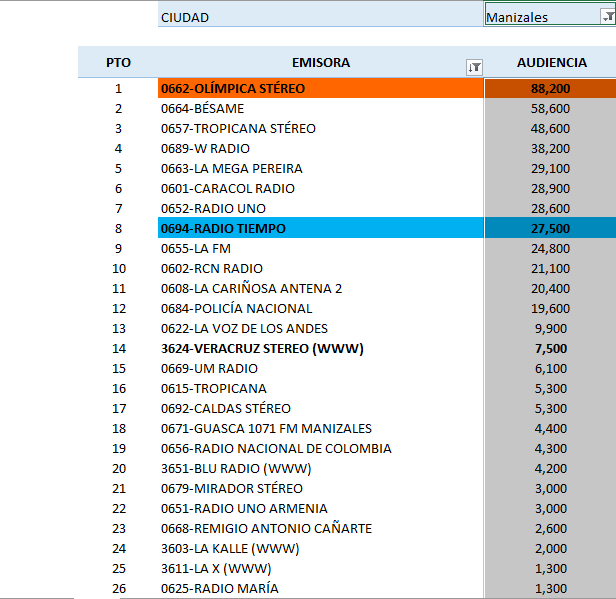The width and height of the screenshot is (616, 599).
Task: Select the audience value 20,400
Action: (x=550, y=289)
